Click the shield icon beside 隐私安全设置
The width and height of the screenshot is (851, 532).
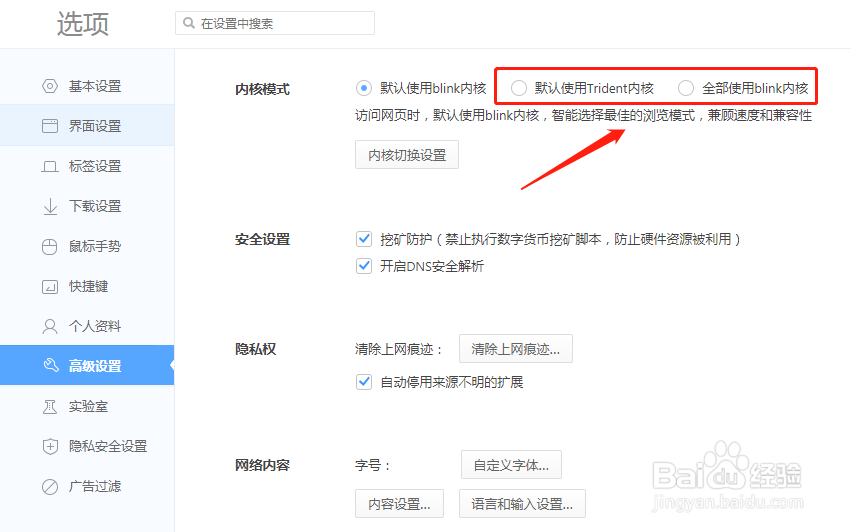click(x=50, y=446)
